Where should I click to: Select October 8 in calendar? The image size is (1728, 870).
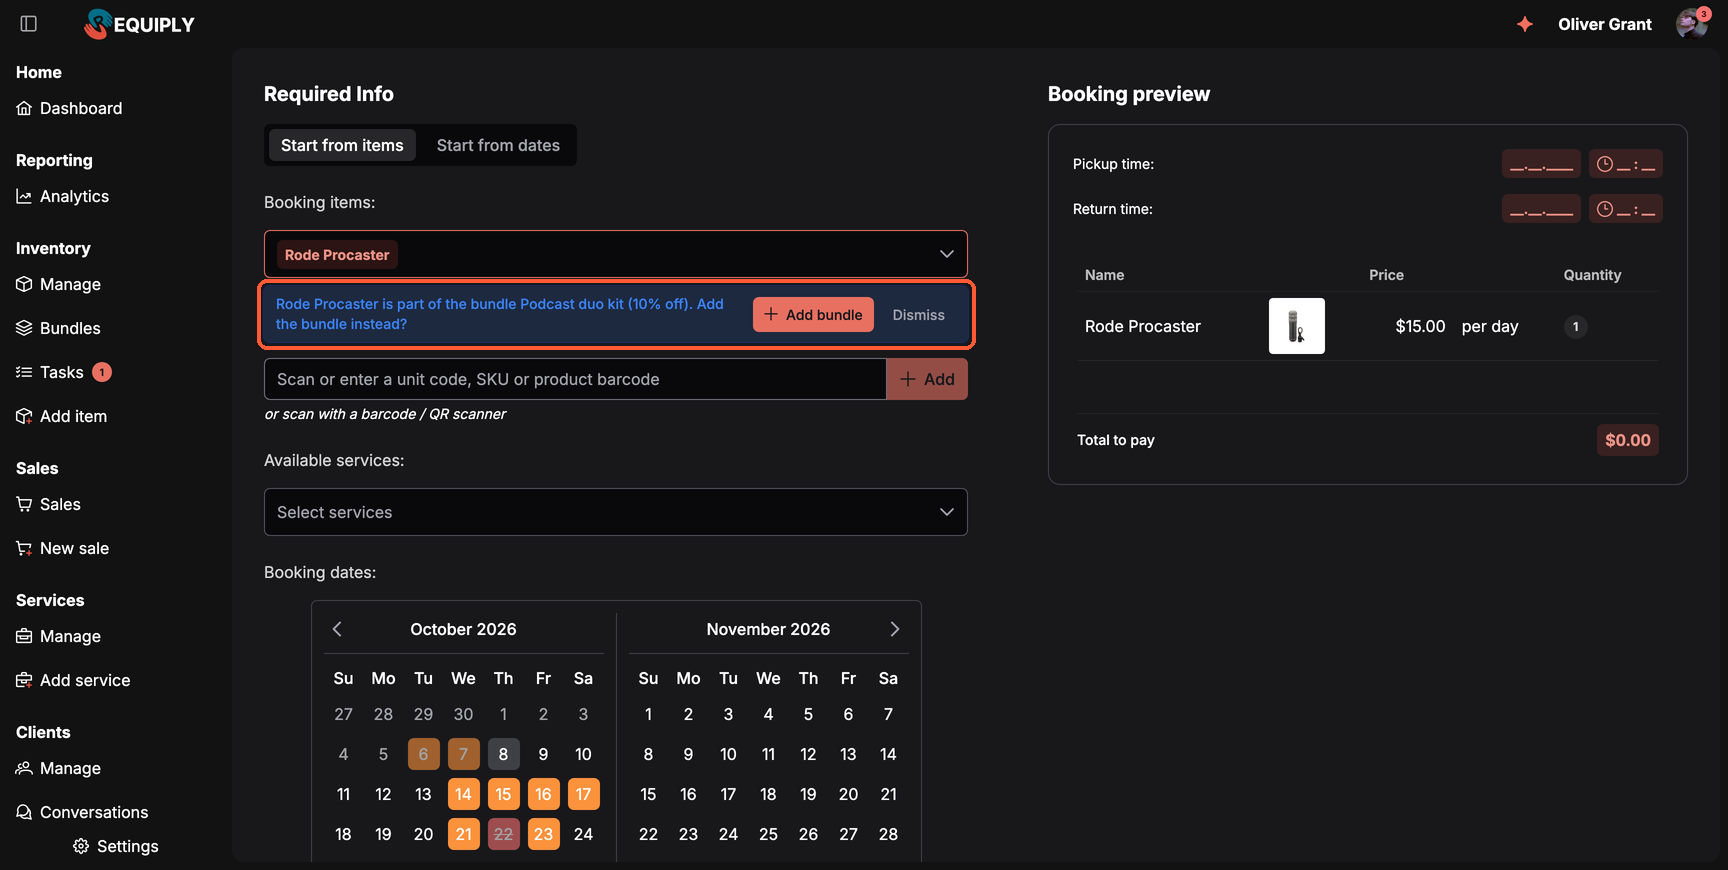[x=503, y=754]
